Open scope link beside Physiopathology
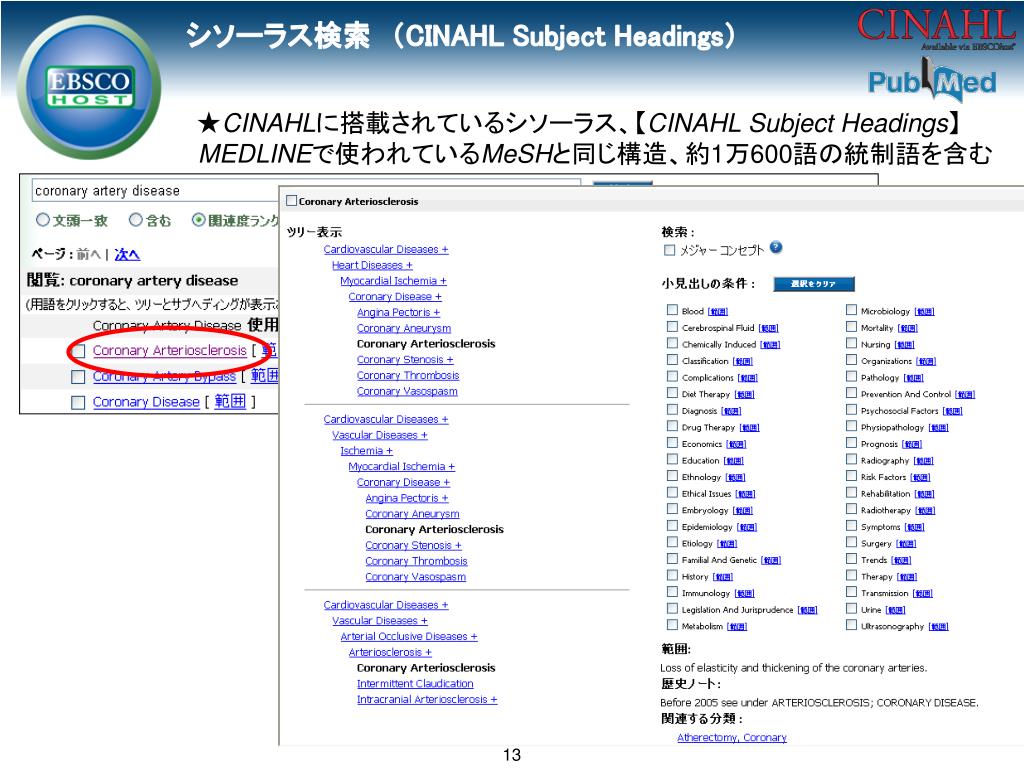 (x=938, y=428)
